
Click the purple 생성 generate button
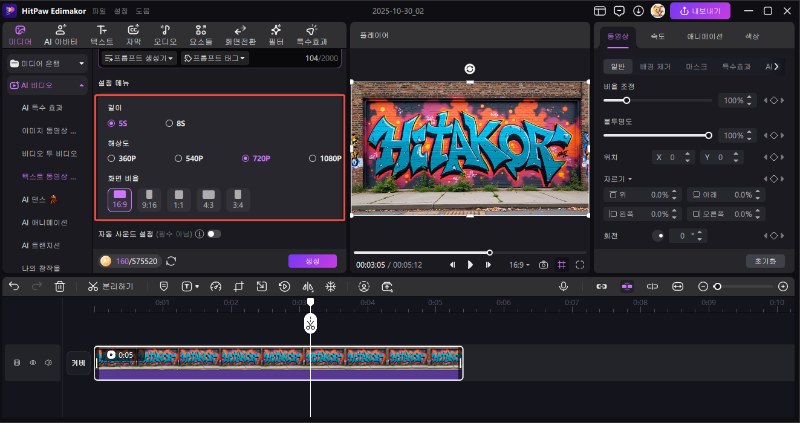click(312, 261)
